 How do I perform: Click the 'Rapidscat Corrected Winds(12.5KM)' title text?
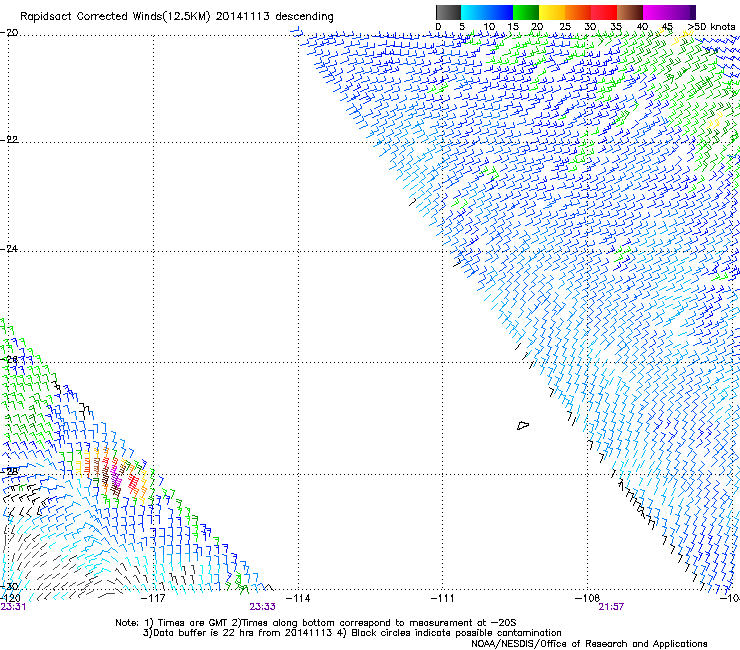click(115, 17)
